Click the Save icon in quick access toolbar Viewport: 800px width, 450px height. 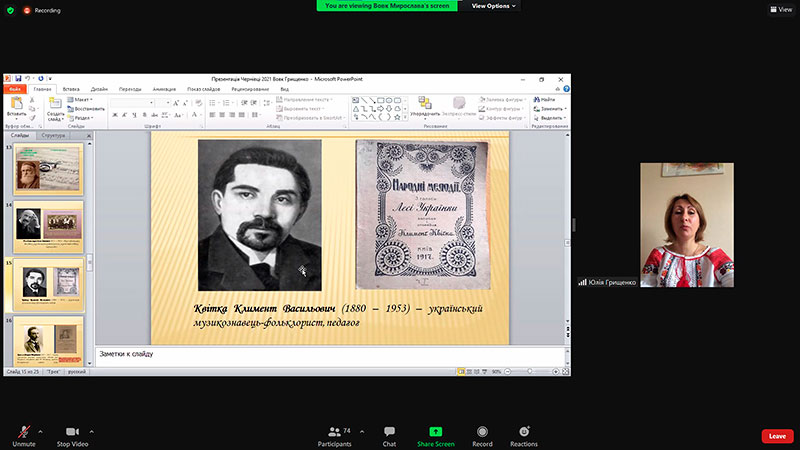[18, 79]
